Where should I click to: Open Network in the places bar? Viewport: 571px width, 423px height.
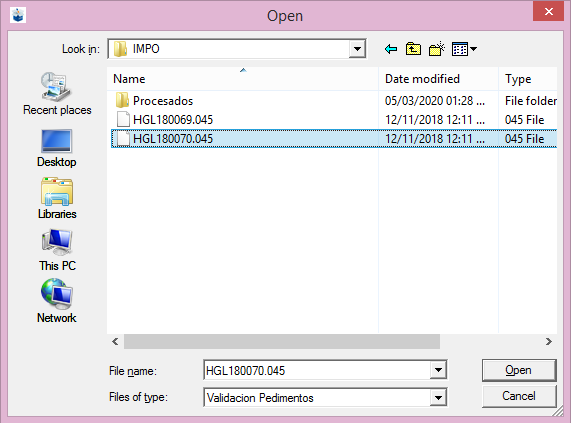click(57, 301)
